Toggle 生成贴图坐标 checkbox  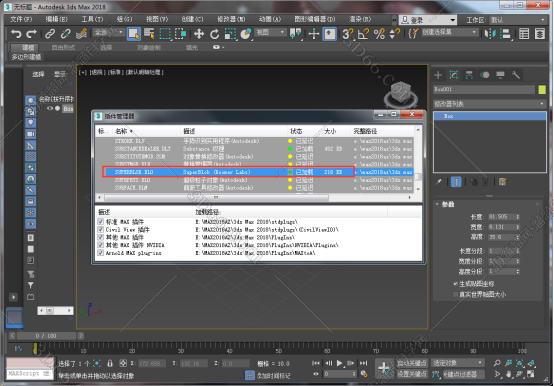click(x=456, y=284)
